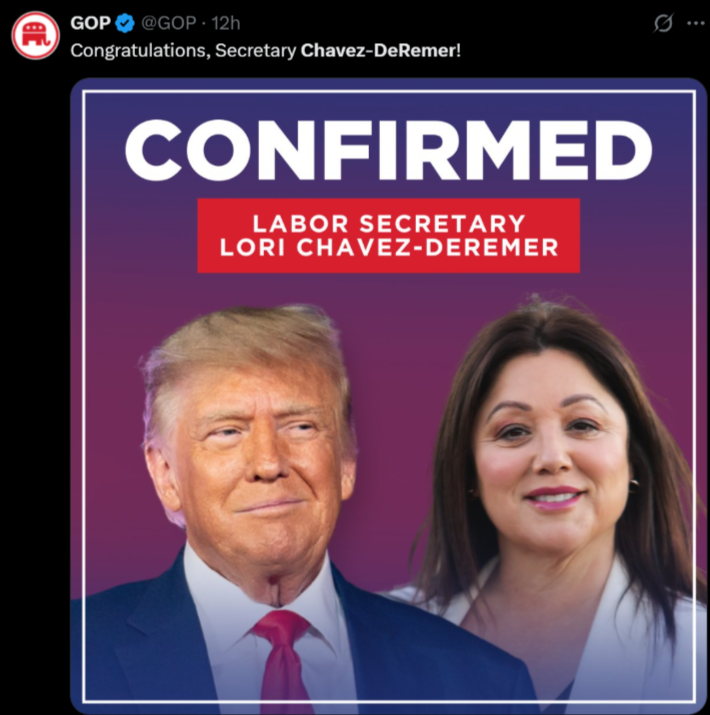Click the blue verified checkmark badge
710x715 pixels.
[x=124, y=23]
